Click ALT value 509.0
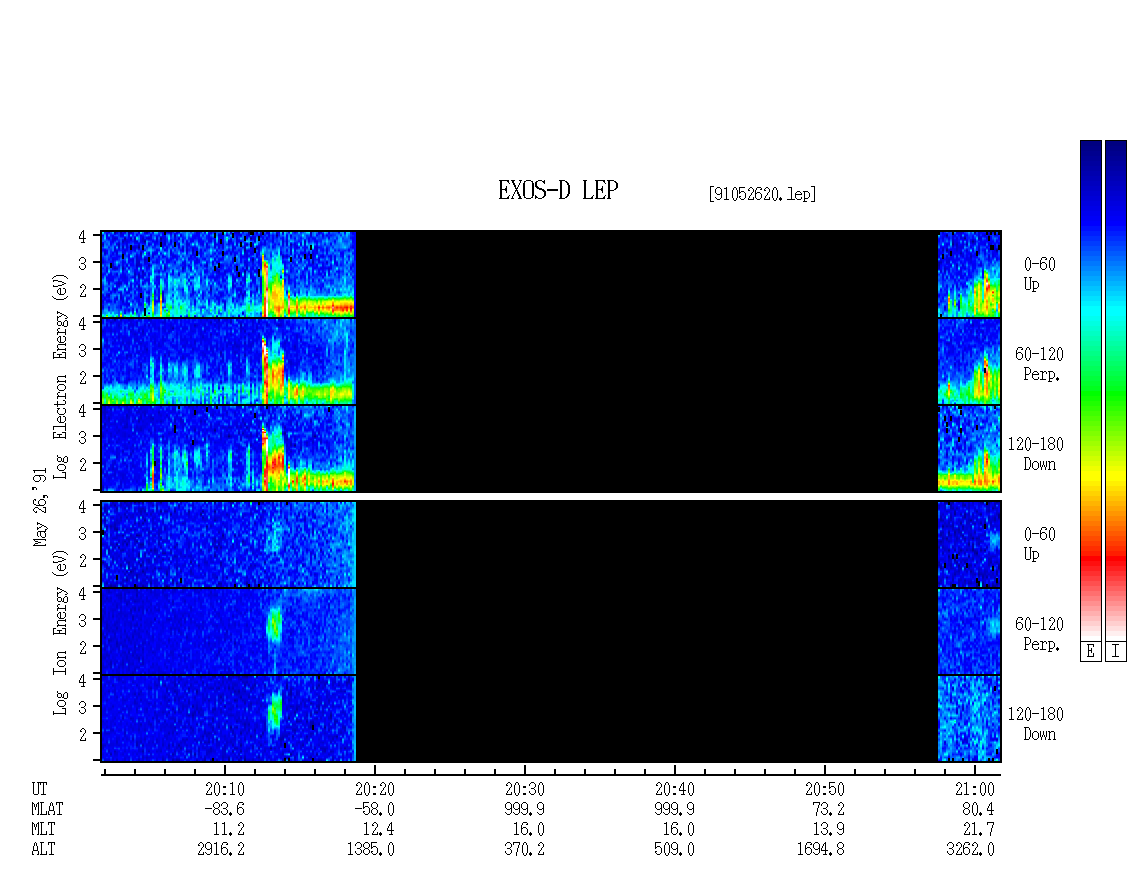This screenshot has width=1130, height=875. (675, 849)
